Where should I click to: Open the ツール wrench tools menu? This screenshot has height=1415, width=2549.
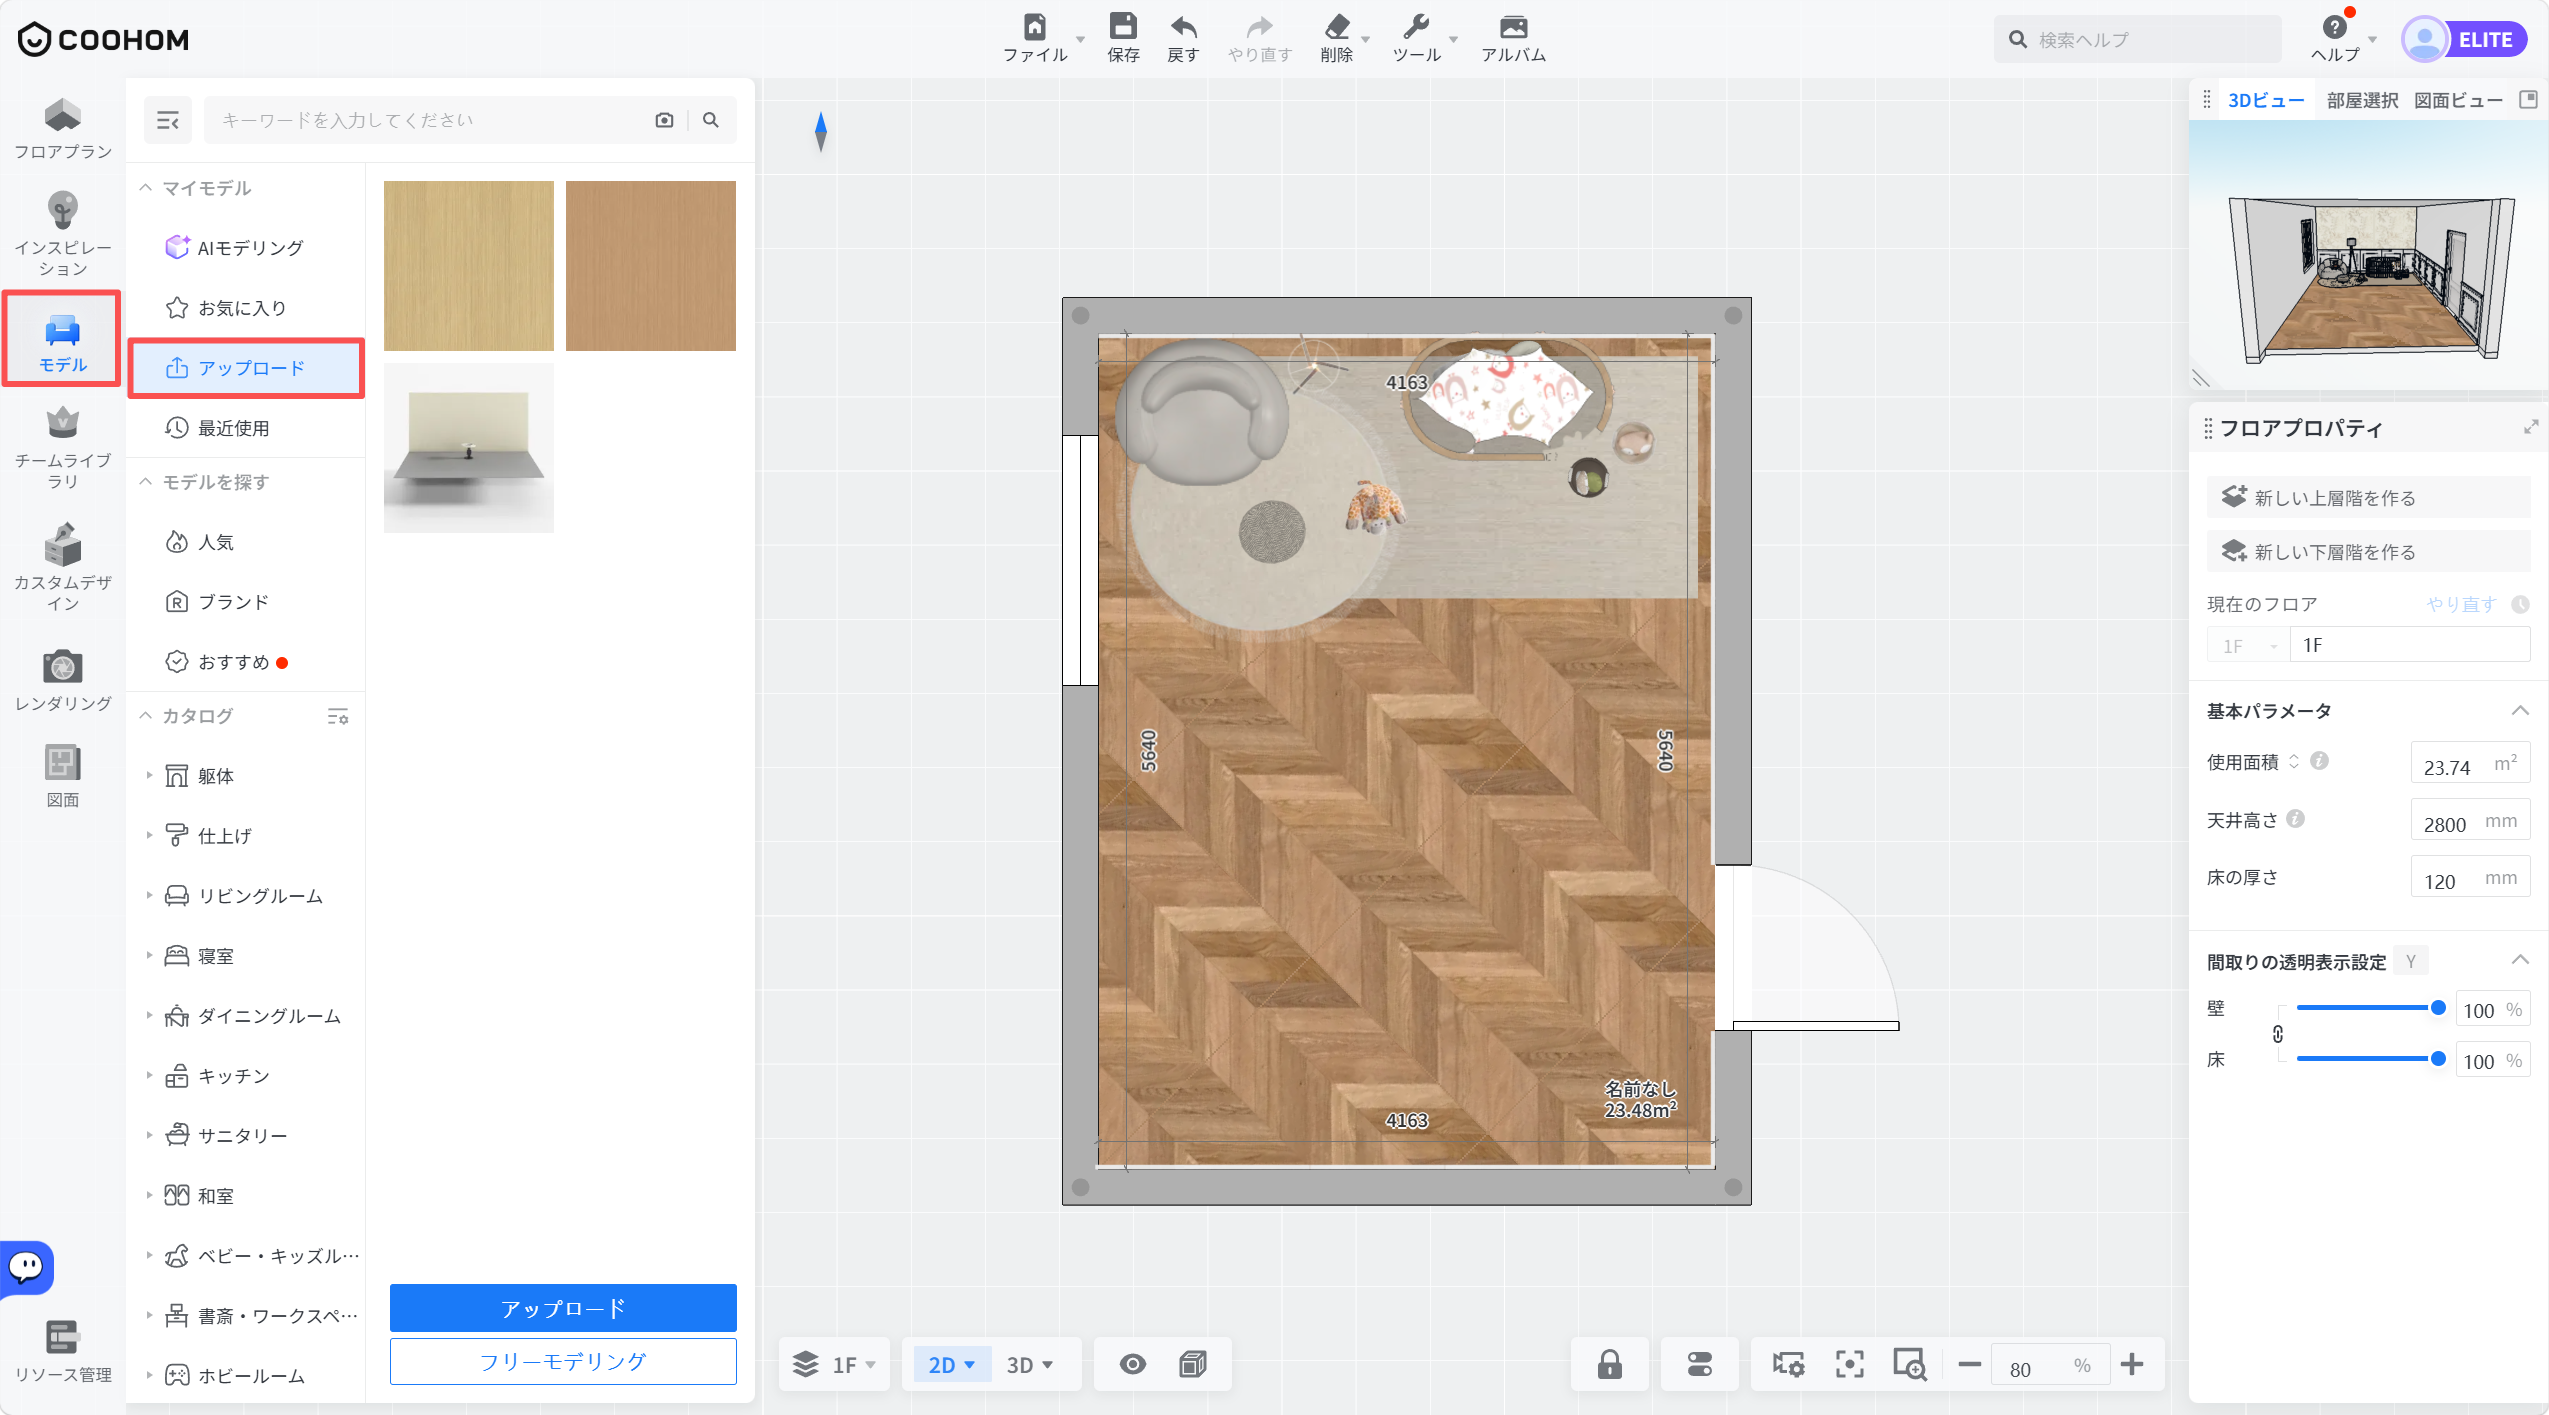(x=1416, y=27)
